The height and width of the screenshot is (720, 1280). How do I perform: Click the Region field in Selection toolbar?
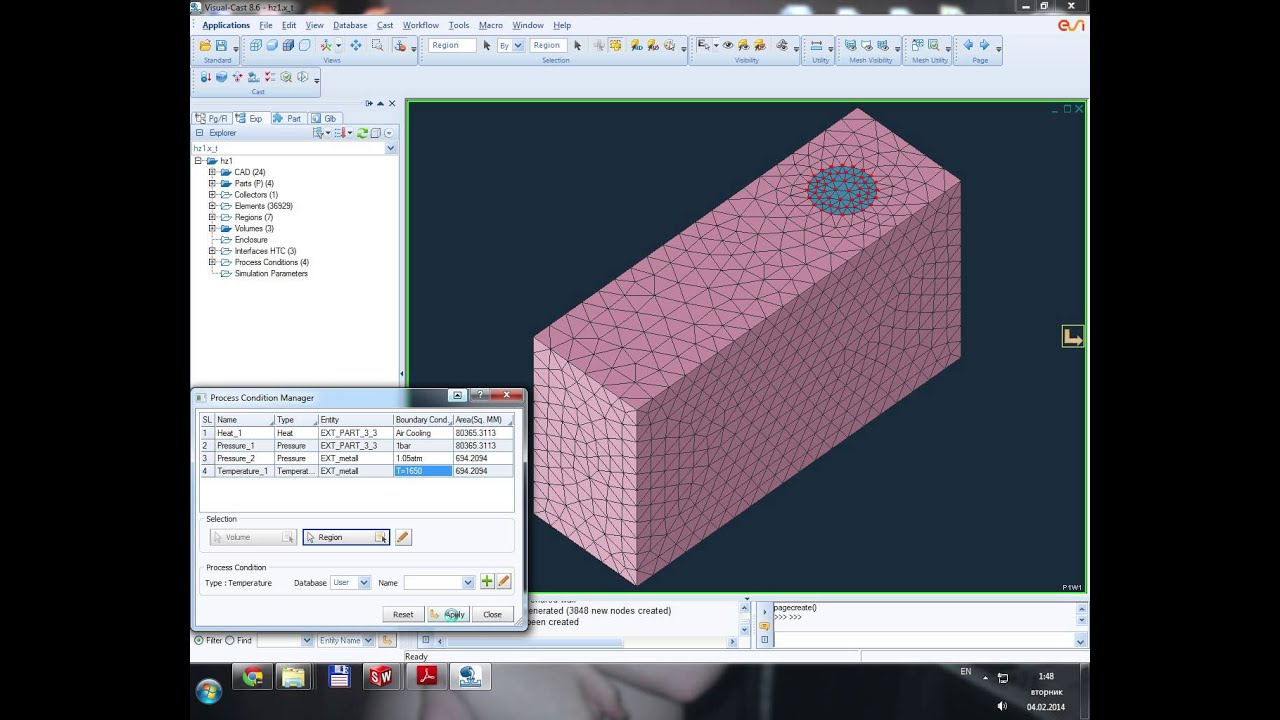453,45
